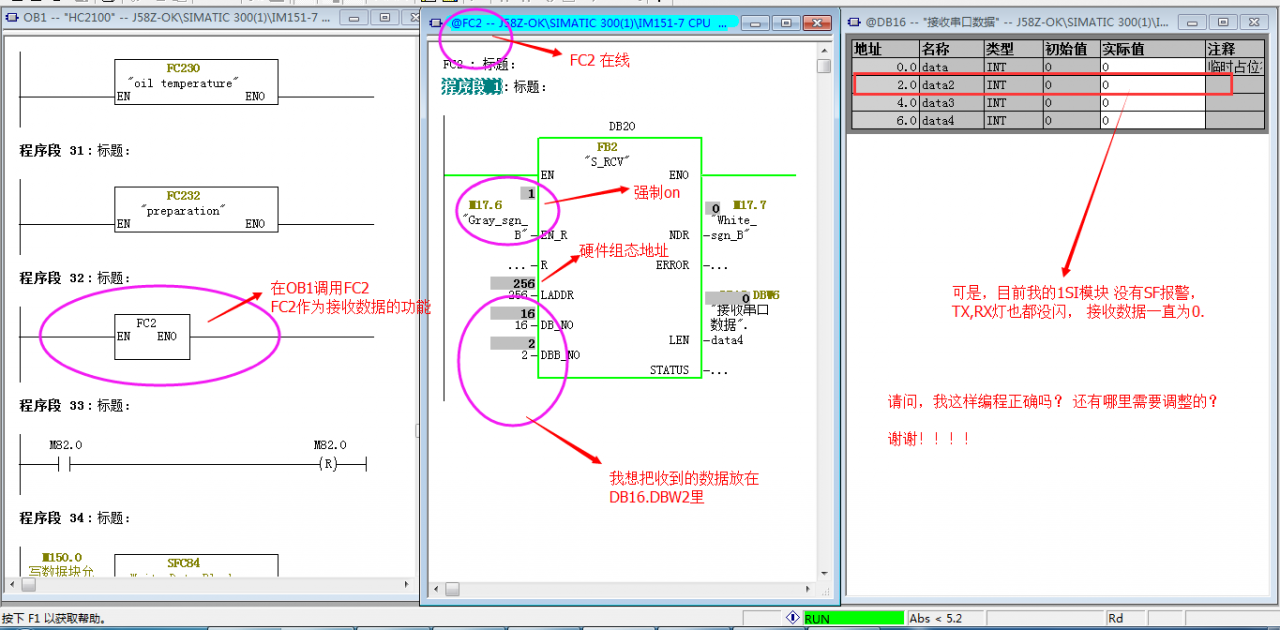The height and width of the screenshot is (630, 1280).
Task: Click the 实际值 column header in DB16
Action: [x=1152, y=49]
